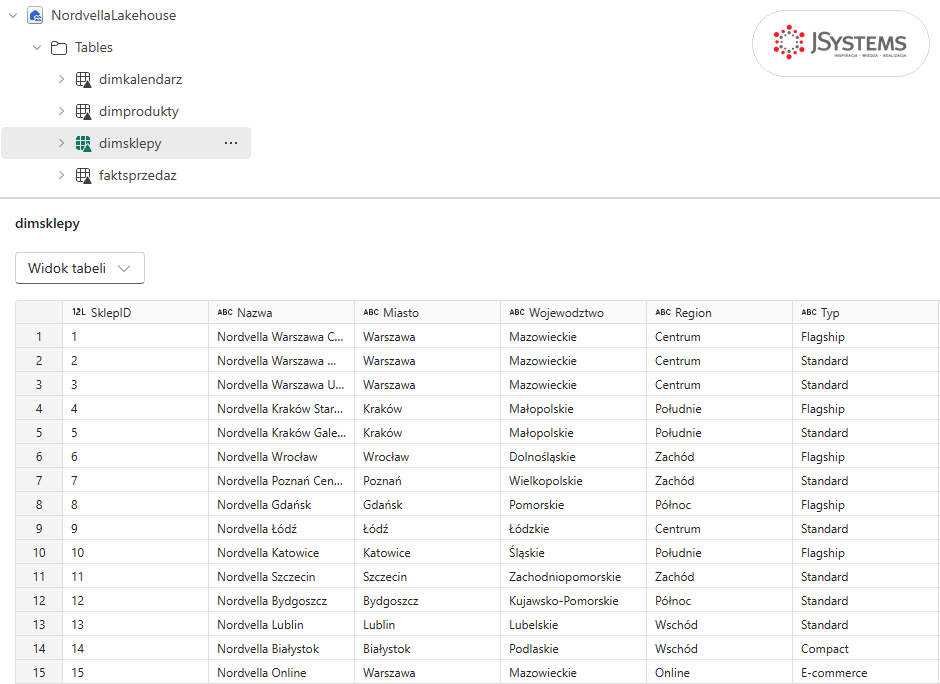Image resolution: width=940 pixels, height=684 pixels.
Task: Click the NordvellaLakehouse lakehouse icon
Action: click(35, 16)
